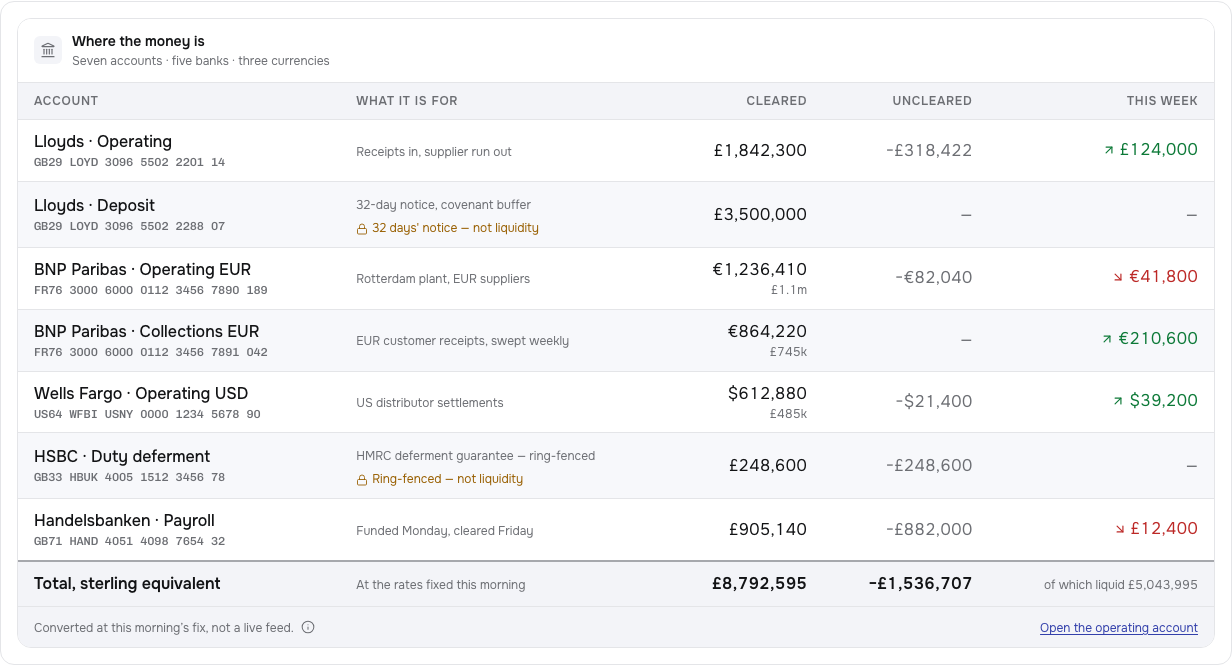
Task: Click the Funded Monday, cleared Friday description
Action: (445, 531)
